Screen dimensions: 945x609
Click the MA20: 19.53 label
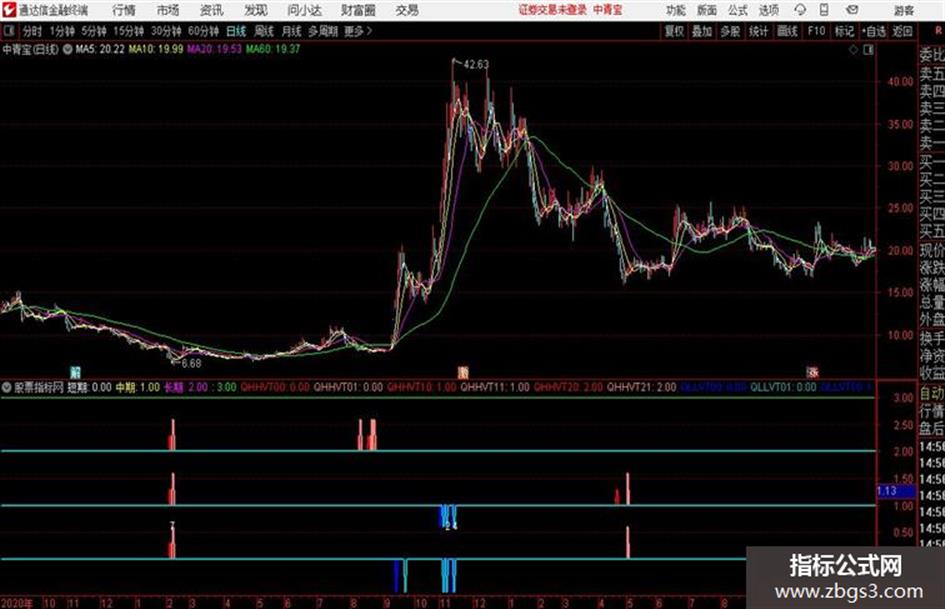[x=215, y=49]
